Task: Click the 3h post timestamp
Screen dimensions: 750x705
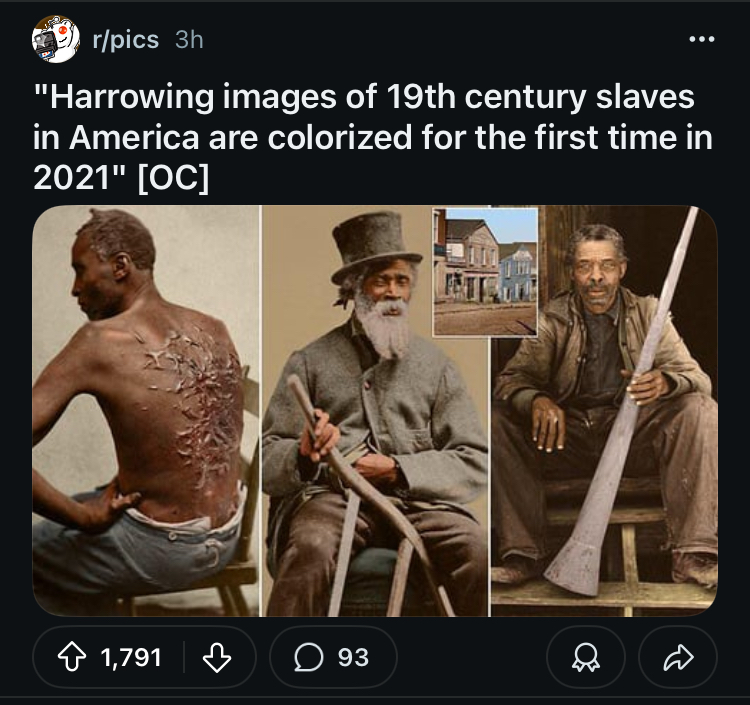Action: point(189,40)
